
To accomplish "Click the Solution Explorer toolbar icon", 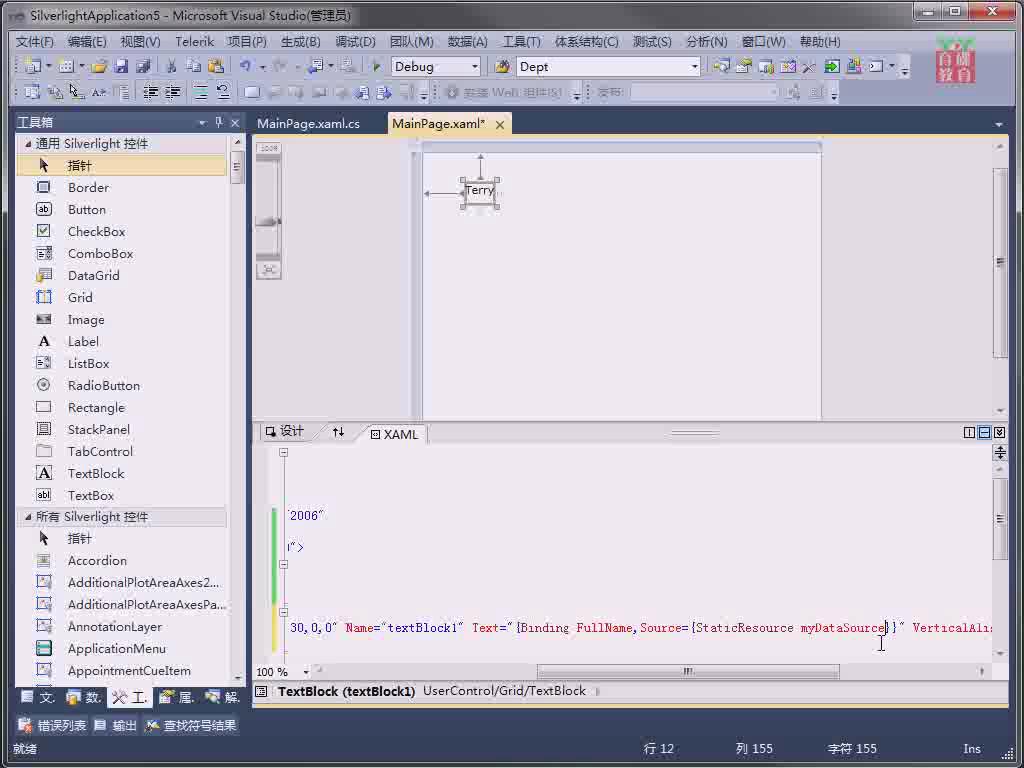I will tap(722, 66).
